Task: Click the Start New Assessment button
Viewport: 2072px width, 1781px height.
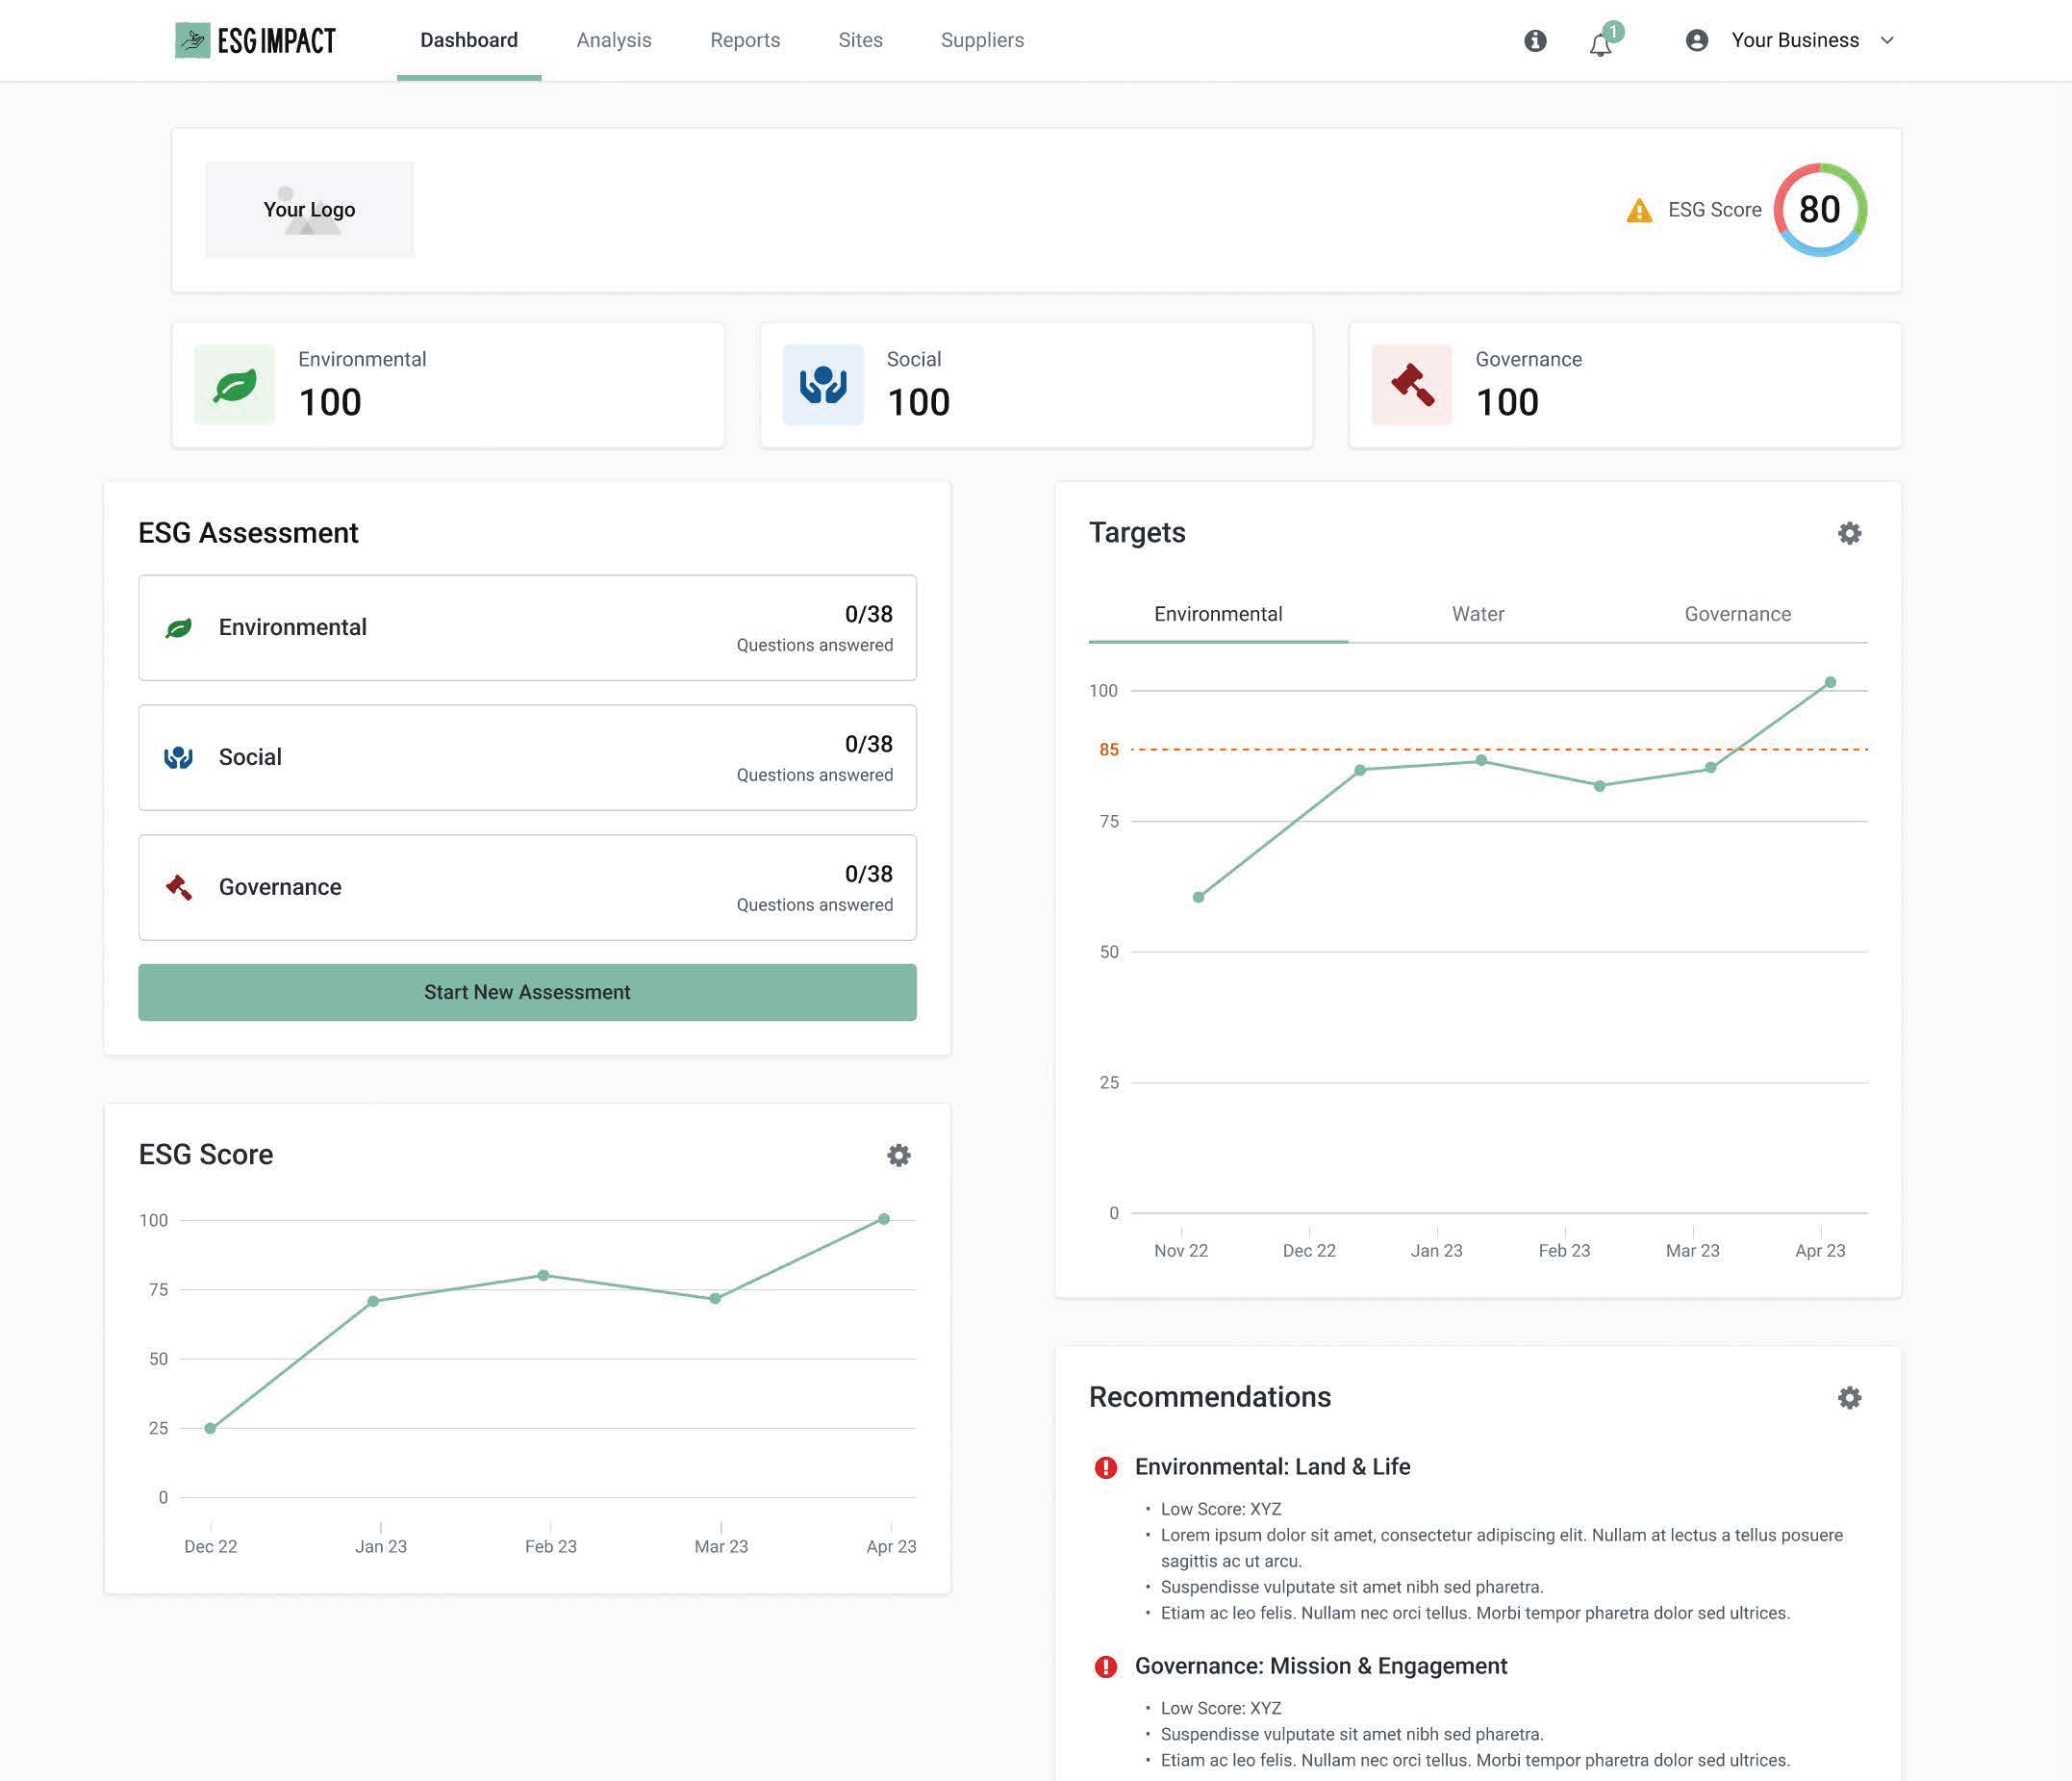Action: click(x=526, y=992)
